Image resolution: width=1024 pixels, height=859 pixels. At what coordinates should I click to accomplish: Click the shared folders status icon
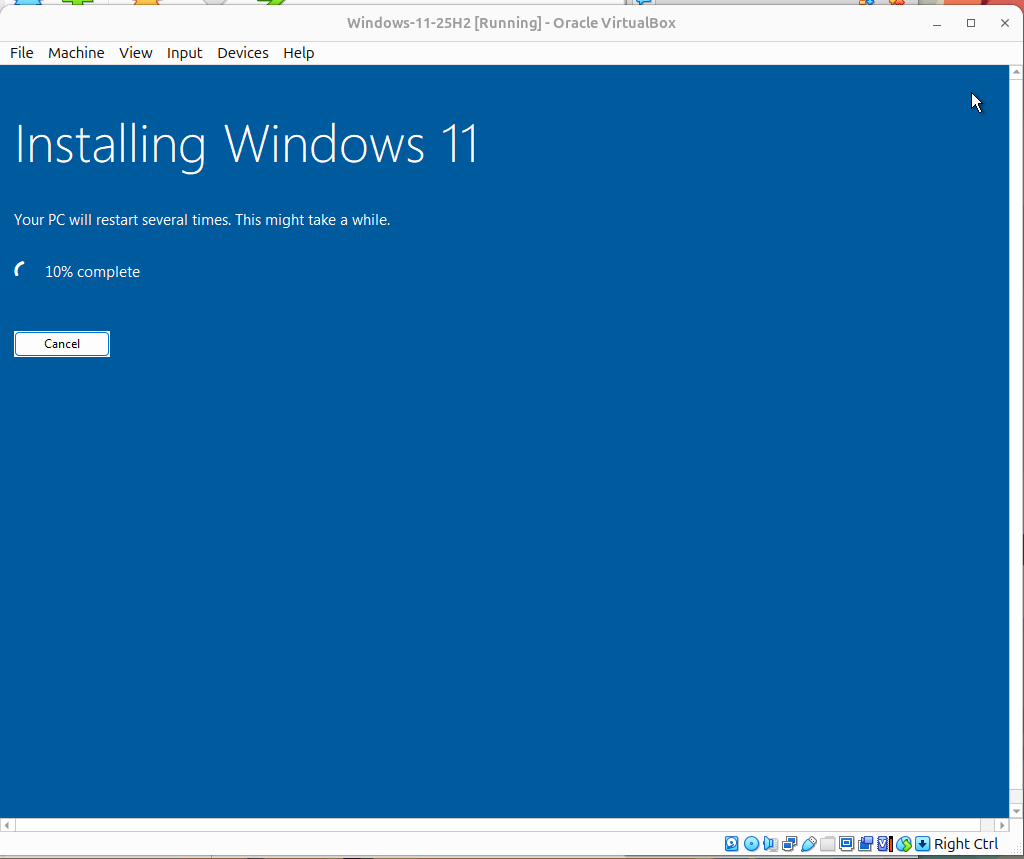tap(828, 844)
